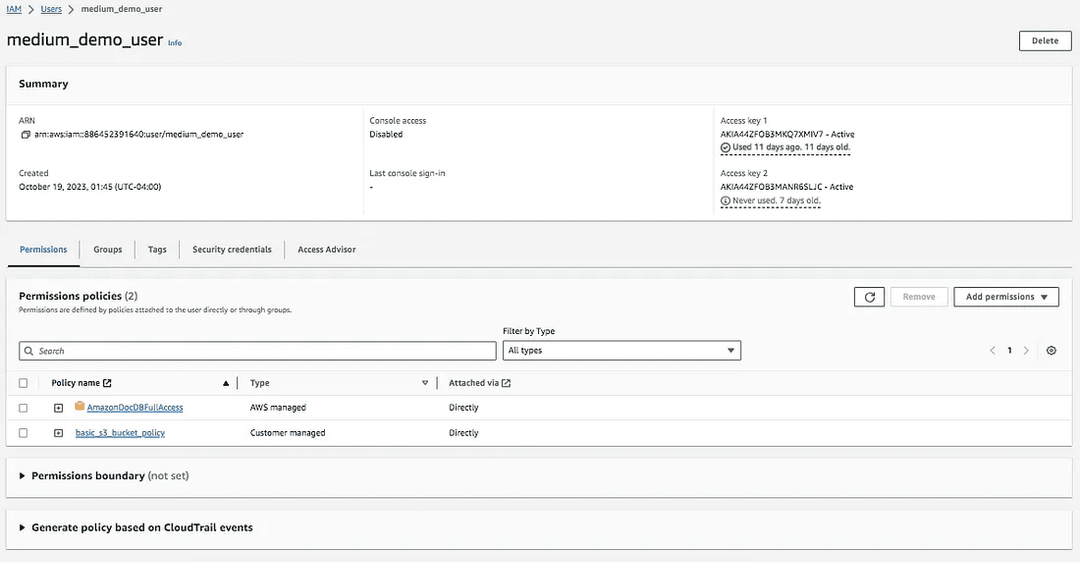This screenshot has height=562, width=1080.
Task: Click the Delete user button
Action: (1045, 41)
